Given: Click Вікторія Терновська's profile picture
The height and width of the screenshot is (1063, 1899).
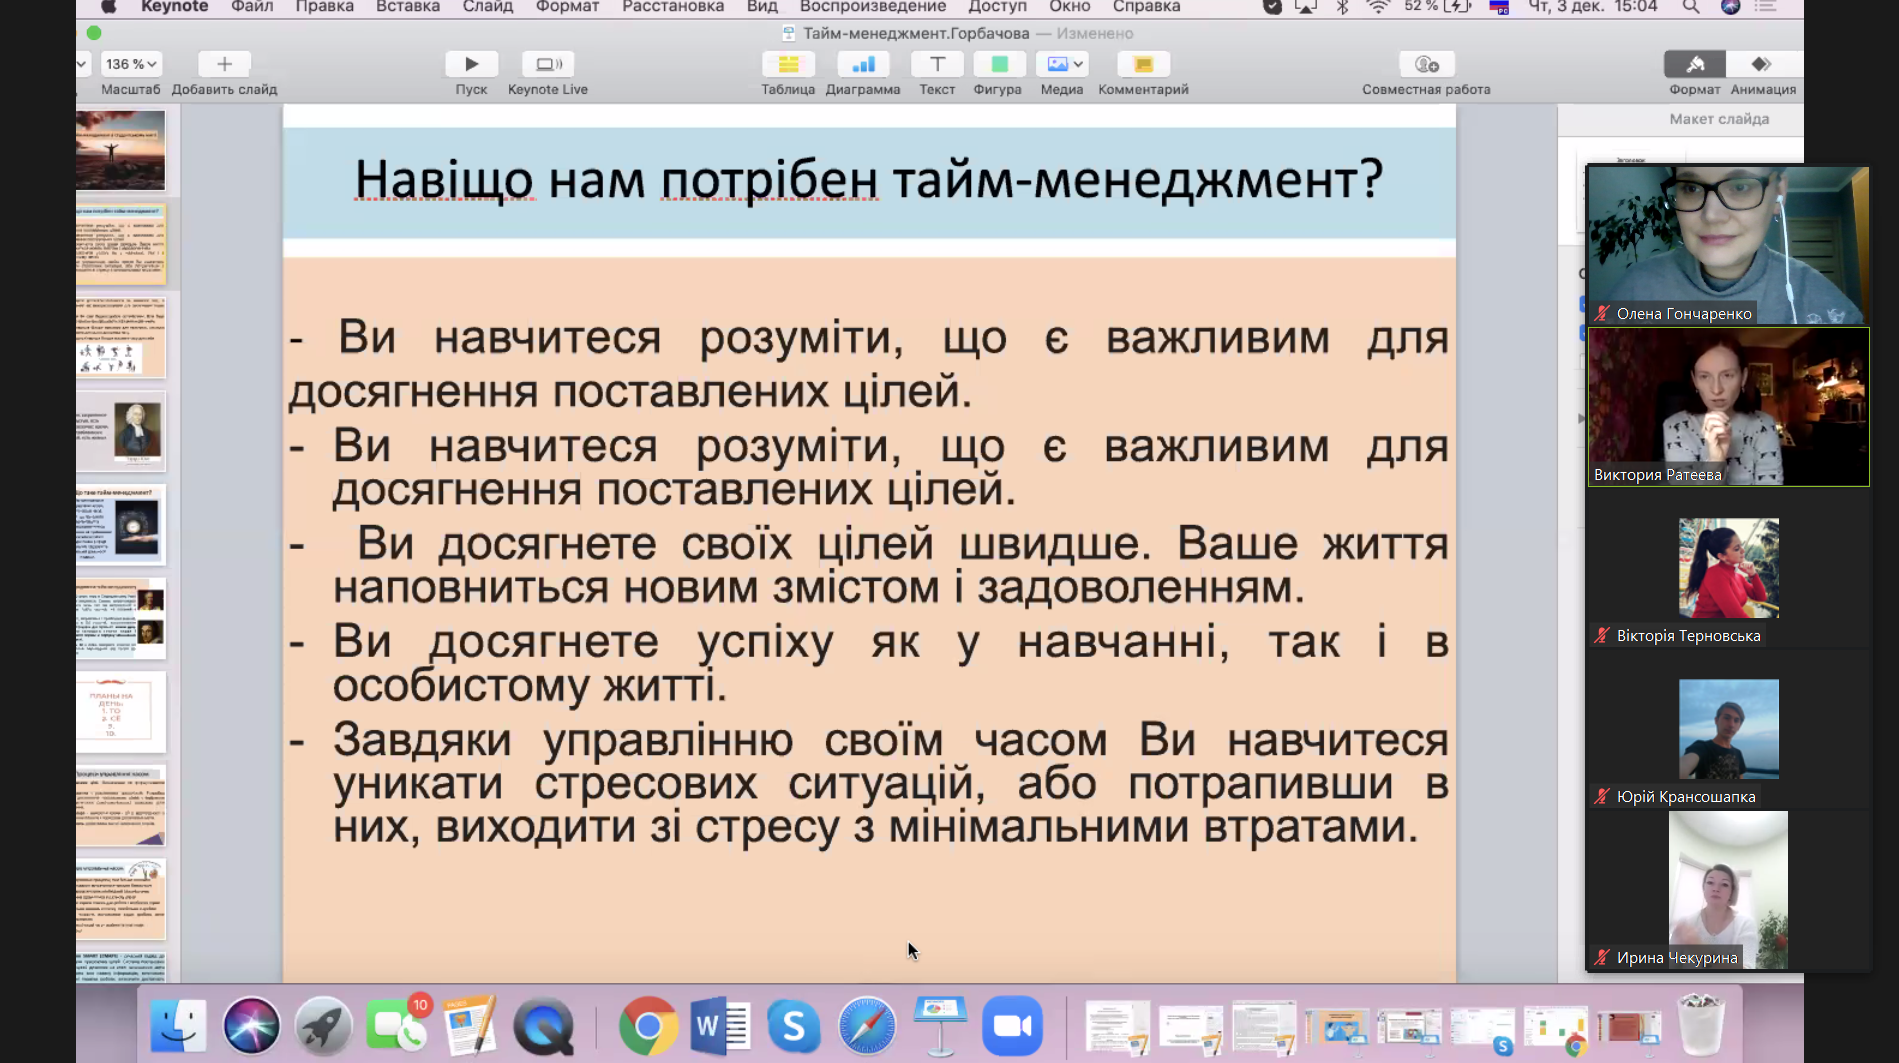Looking at the screenshot, I should click(1729, 568).
